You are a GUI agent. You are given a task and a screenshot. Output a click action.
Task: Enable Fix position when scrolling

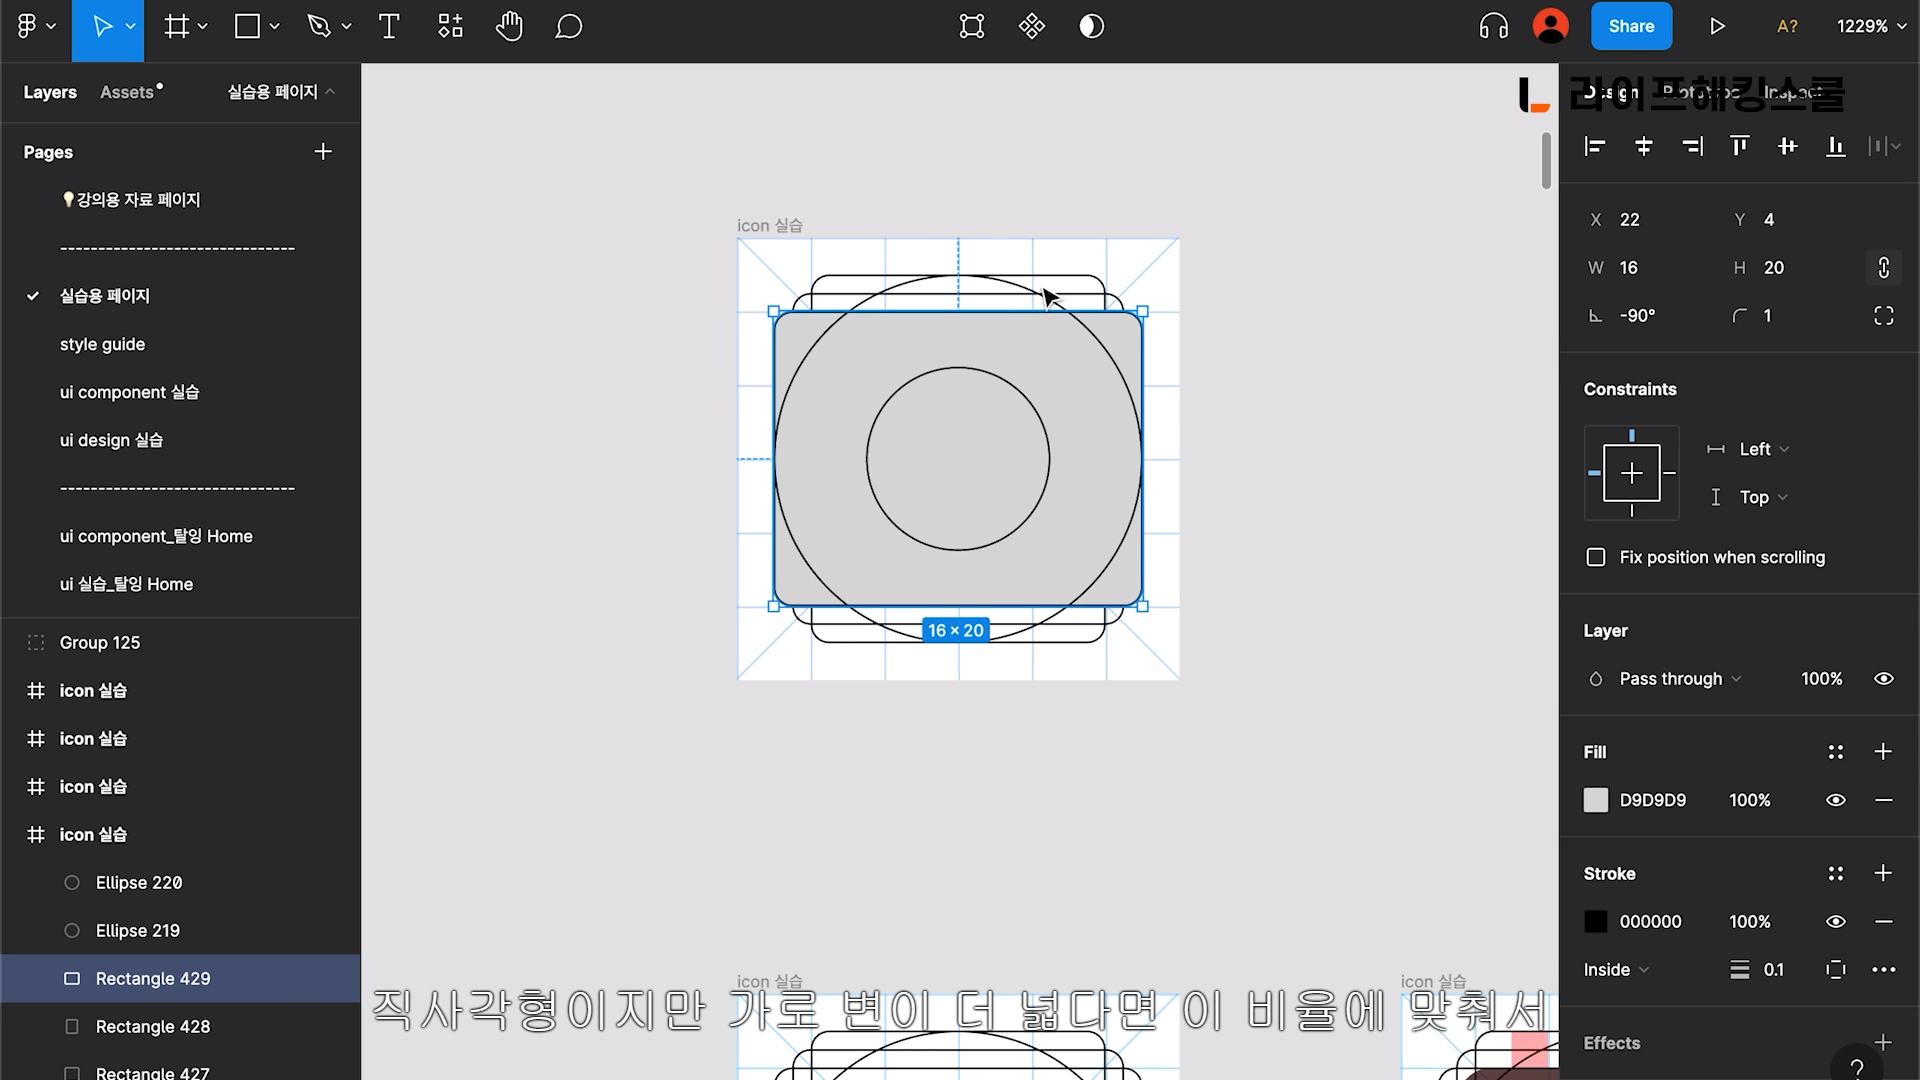tap(1596, 557)
